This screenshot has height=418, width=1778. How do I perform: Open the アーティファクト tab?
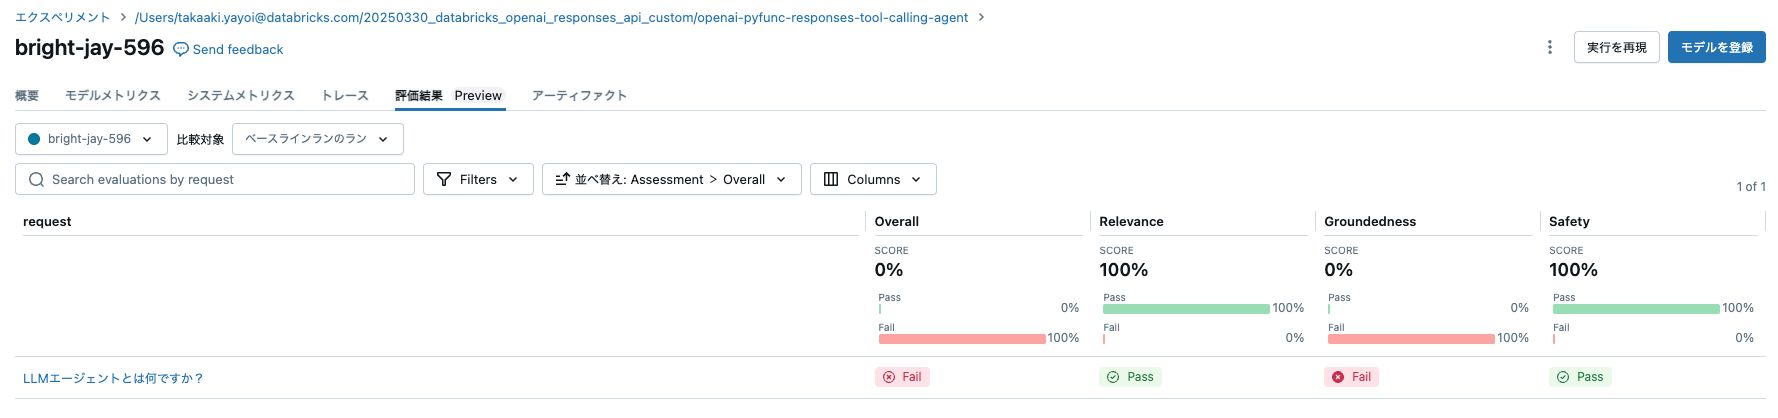579,96
